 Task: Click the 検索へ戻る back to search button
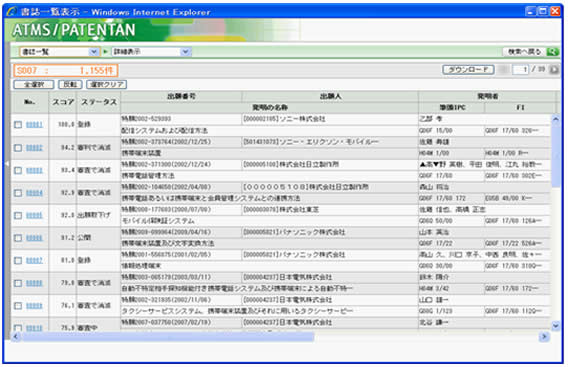[x=525, y=52]
